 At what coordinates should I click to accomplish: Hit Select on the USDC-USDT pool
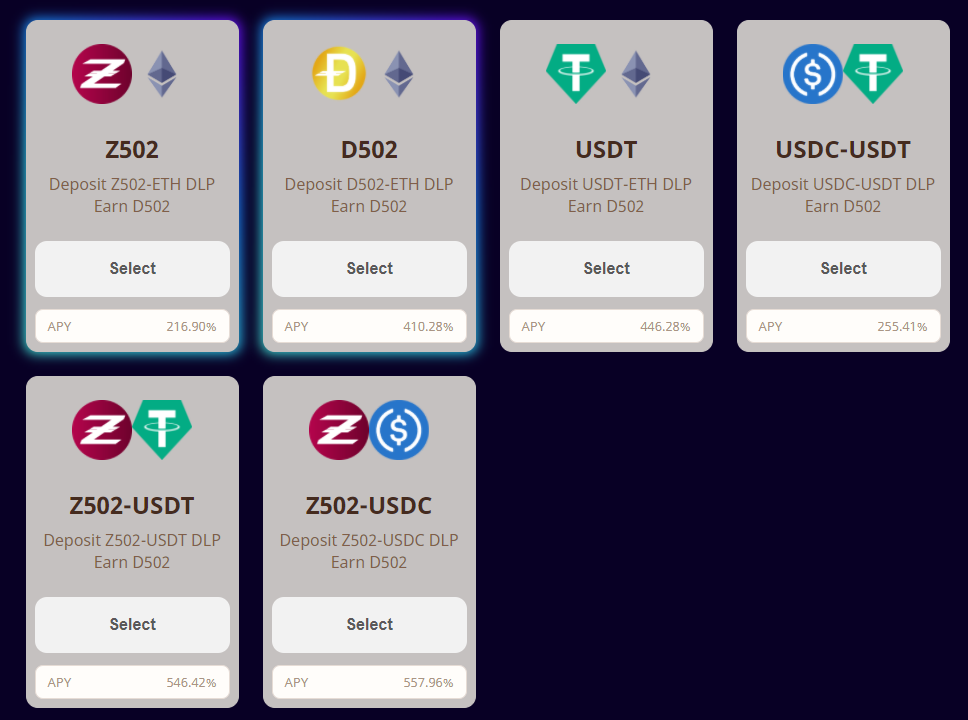click(x=843, y=269)
